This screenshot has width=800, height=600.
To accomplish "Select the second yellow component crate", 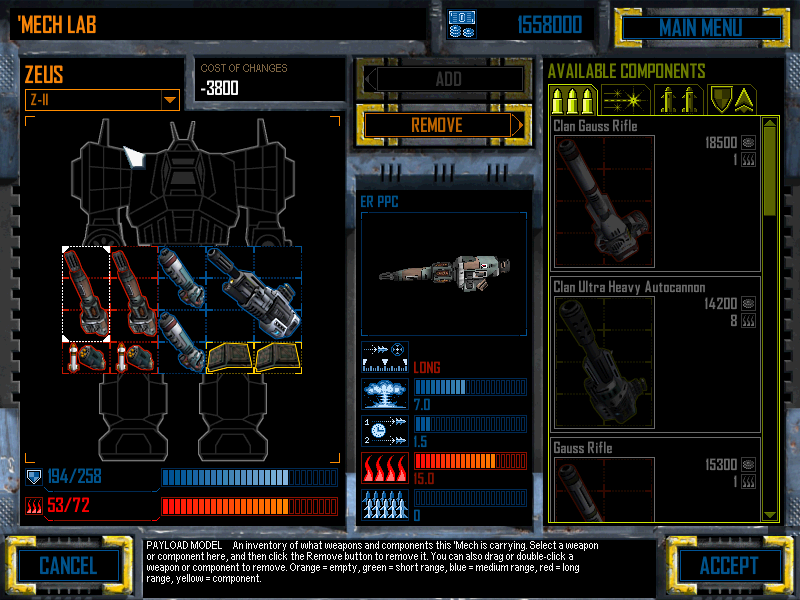I will click(278, 358).
